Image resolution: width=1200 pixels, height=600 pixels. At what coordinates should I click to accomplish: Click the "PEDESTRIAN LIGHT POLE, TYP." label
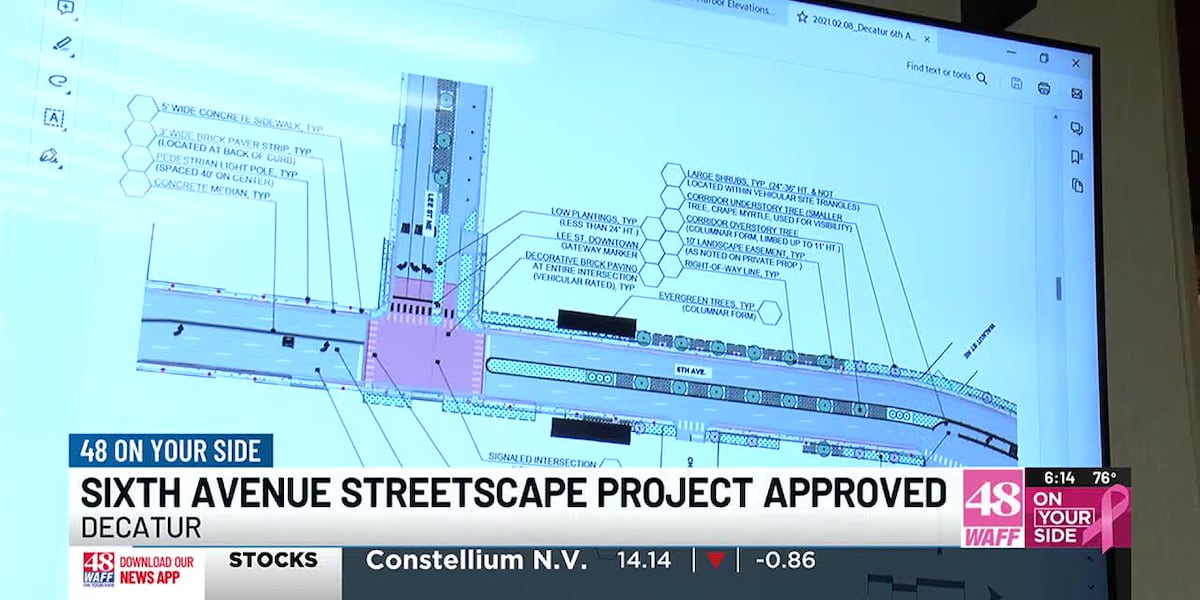point(226,166)
